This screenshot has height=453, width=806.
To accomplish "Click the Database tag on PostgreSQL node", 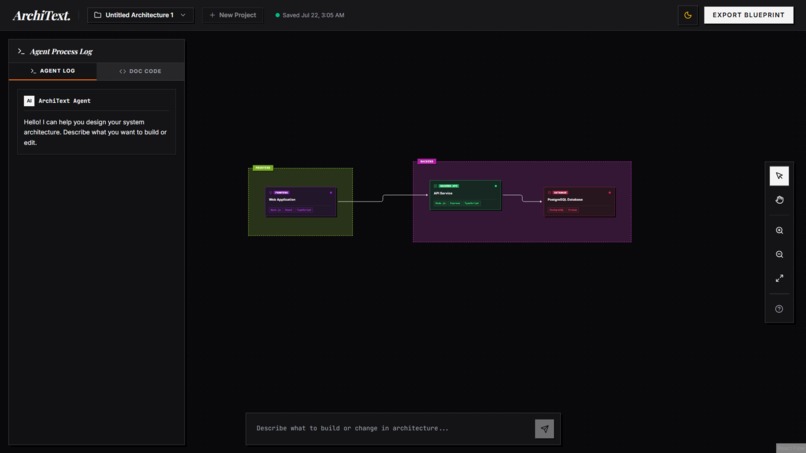I will (x=560, y=193).
